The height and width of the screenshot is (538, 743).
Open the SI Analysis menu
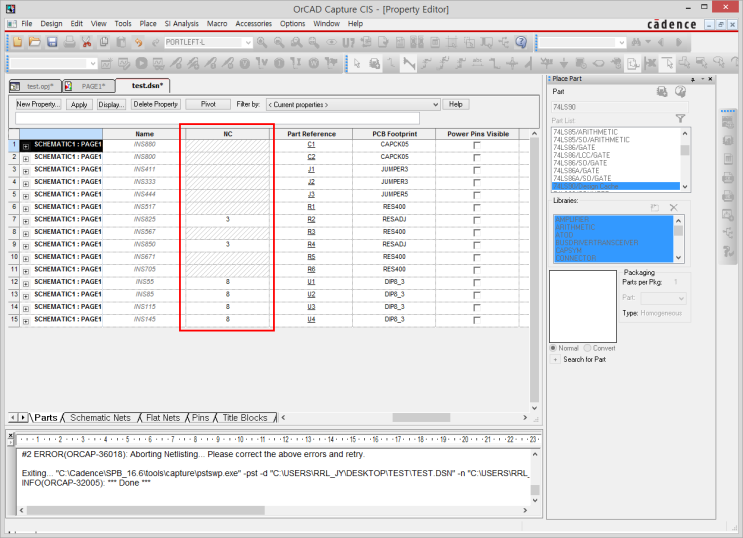pos(181,23)
